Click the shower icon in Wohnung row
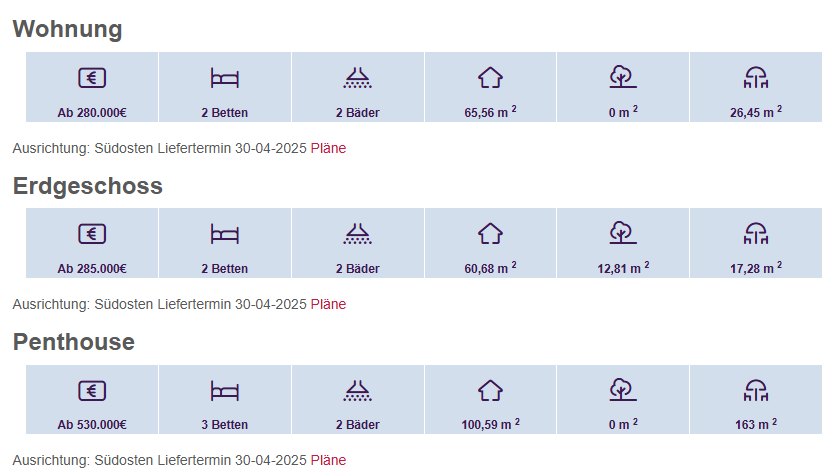This screenshot has width=832, height=475. [357, 78]
